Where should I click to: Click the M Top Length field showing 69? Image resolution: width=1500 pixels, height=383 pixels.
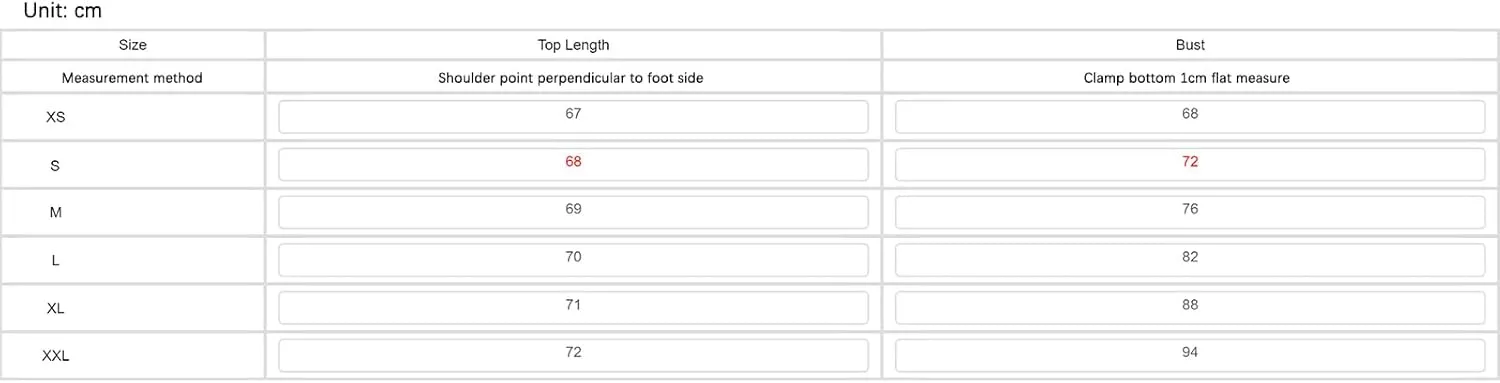click(573, 212)
